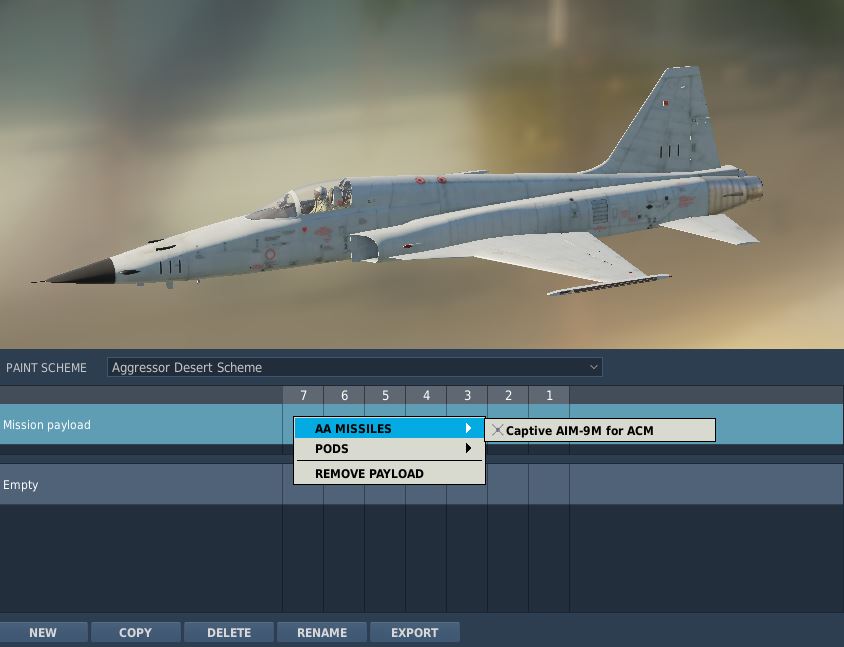This screenshot has width=844, height=647.
Task: Select pylon column header 2
Action: pyautogui.click(x=508, y=396)
